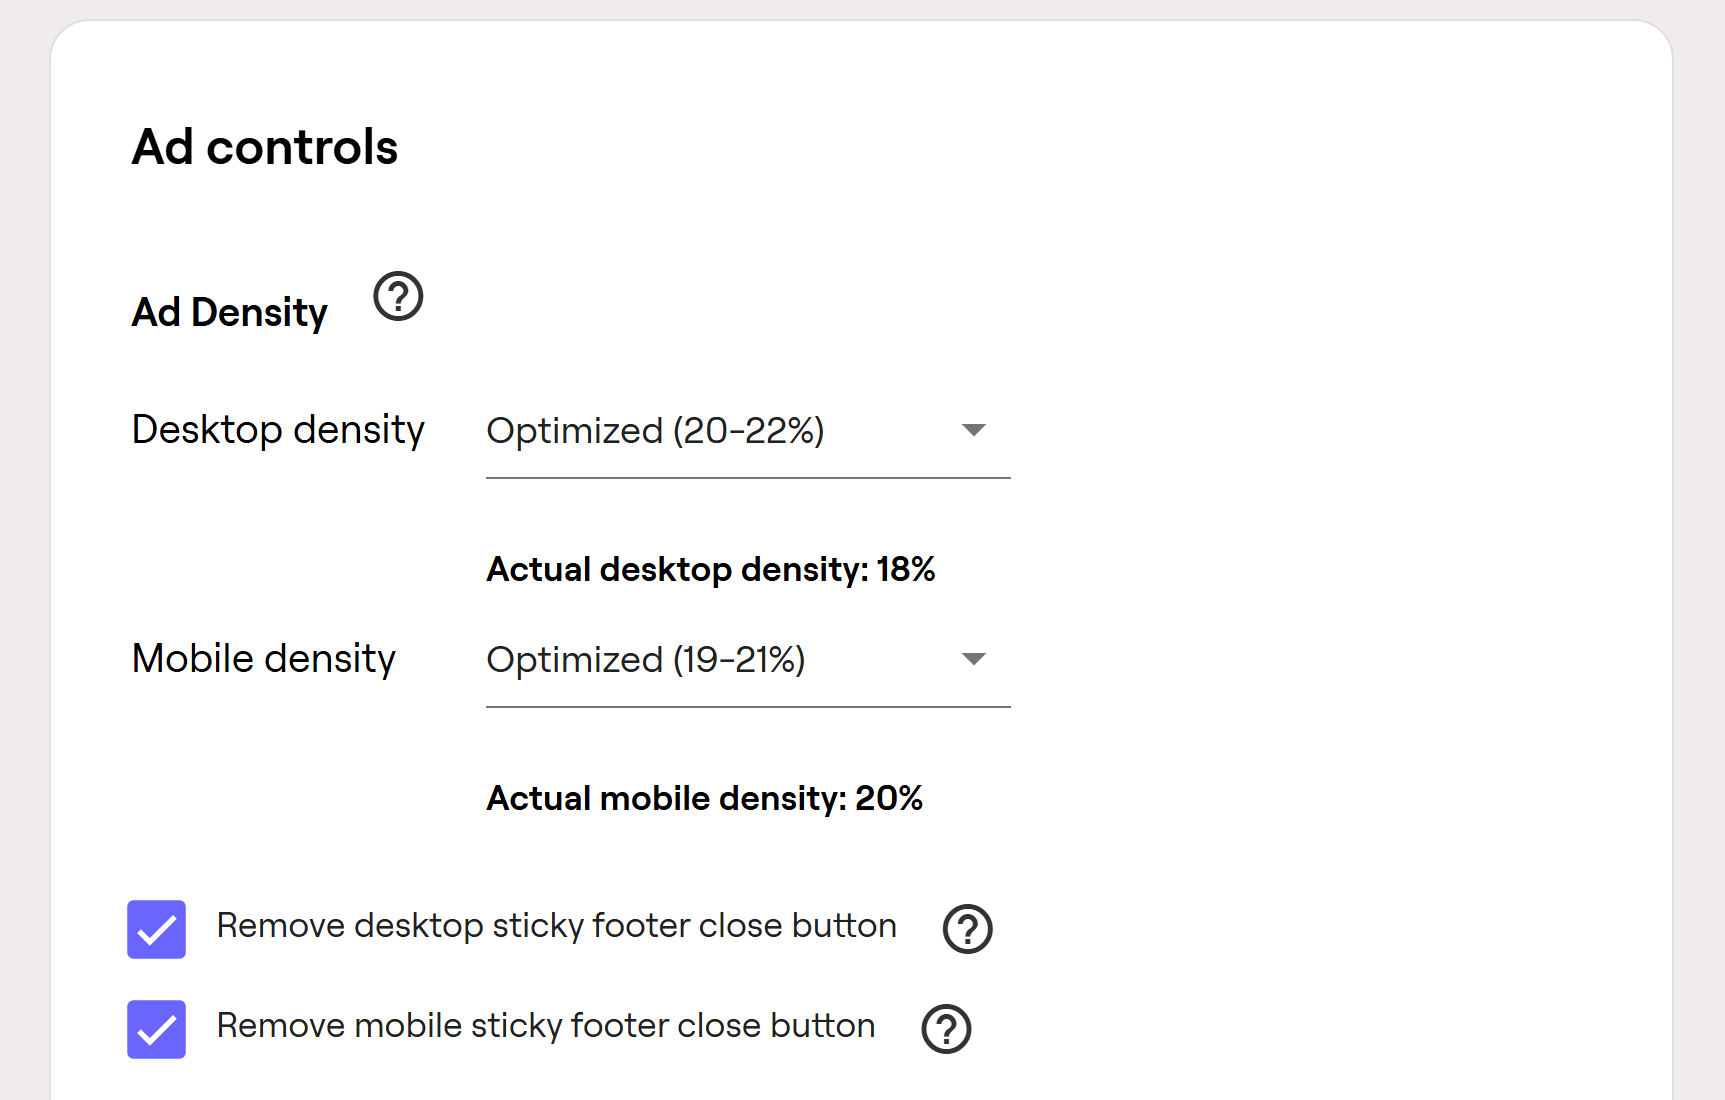The width and height of the screenshot is (1725, 1100).
Task: Click the Desktop density field label
Action: click(278, 430)
